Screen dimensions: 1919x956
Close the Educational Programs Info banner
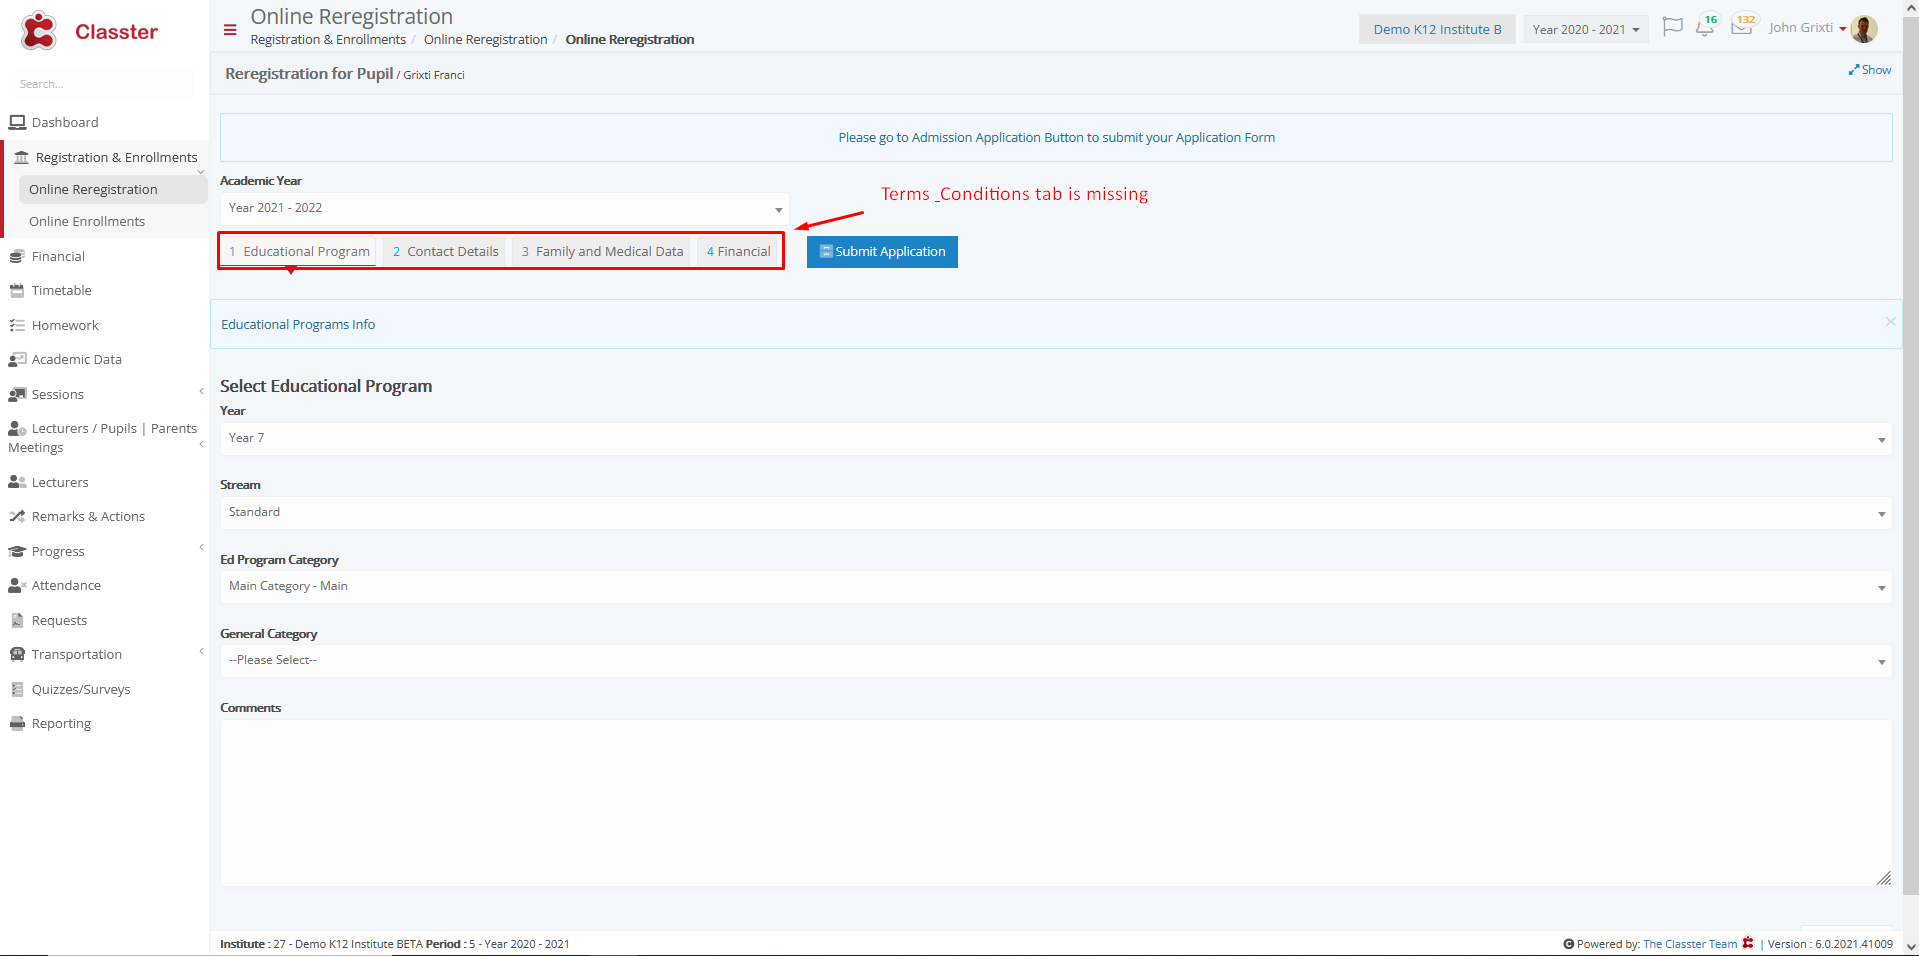(1890, 321)
